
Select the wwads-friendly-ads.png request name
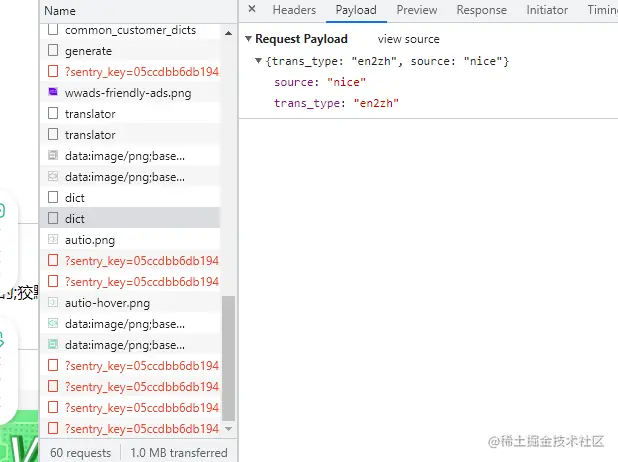pos(128,93)
